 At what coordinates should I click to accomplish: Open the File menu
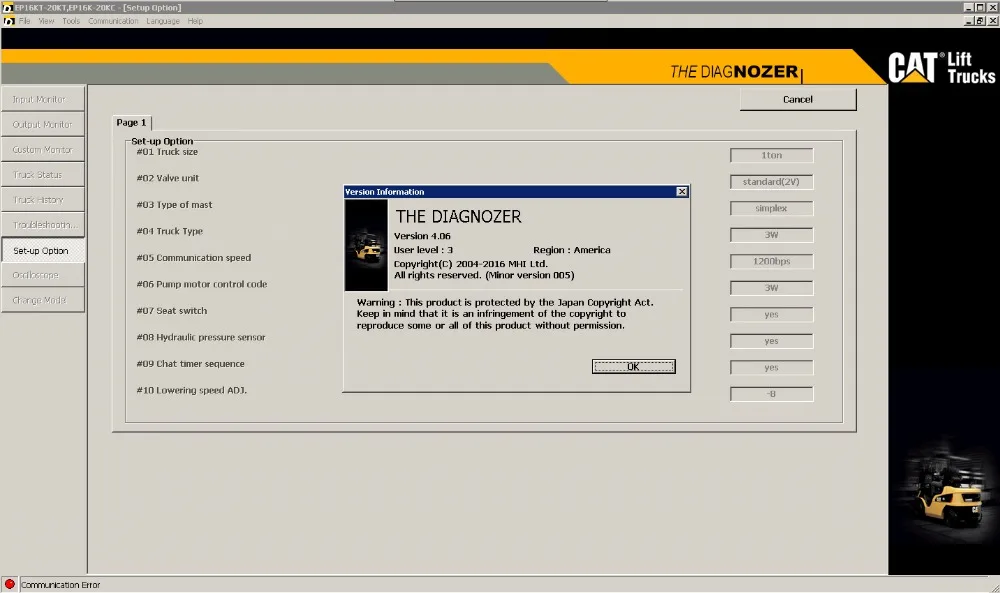(25, 21)
